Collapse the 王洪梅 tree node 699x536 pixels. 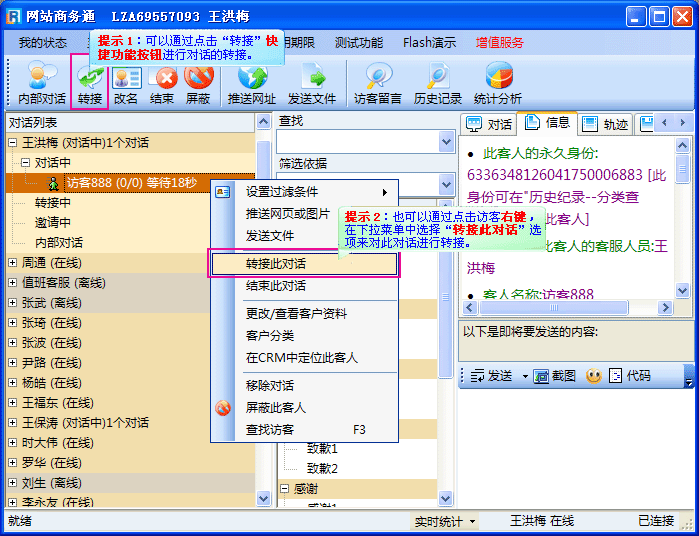[x=13, y=143]
